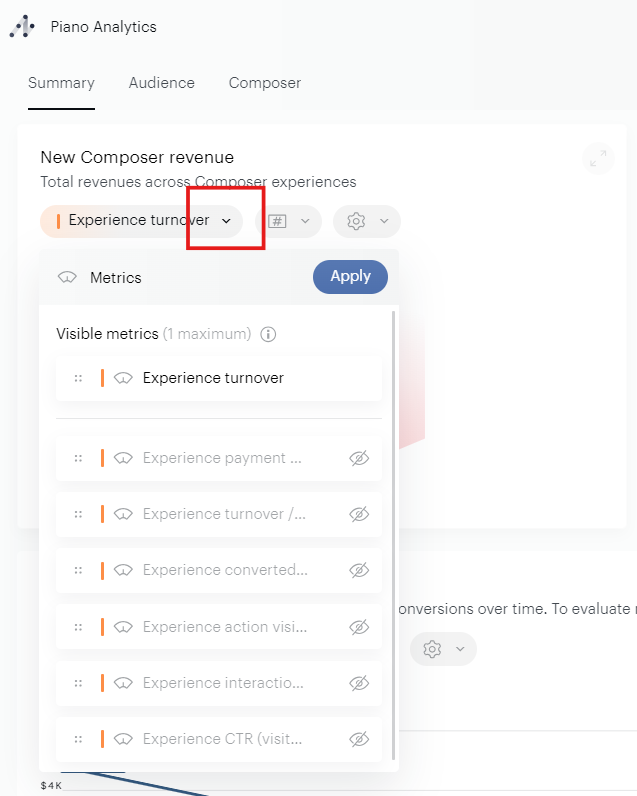Click the Metrics panel header icon
This screenshot has width=637, height=796.
[x=67, y=278]
